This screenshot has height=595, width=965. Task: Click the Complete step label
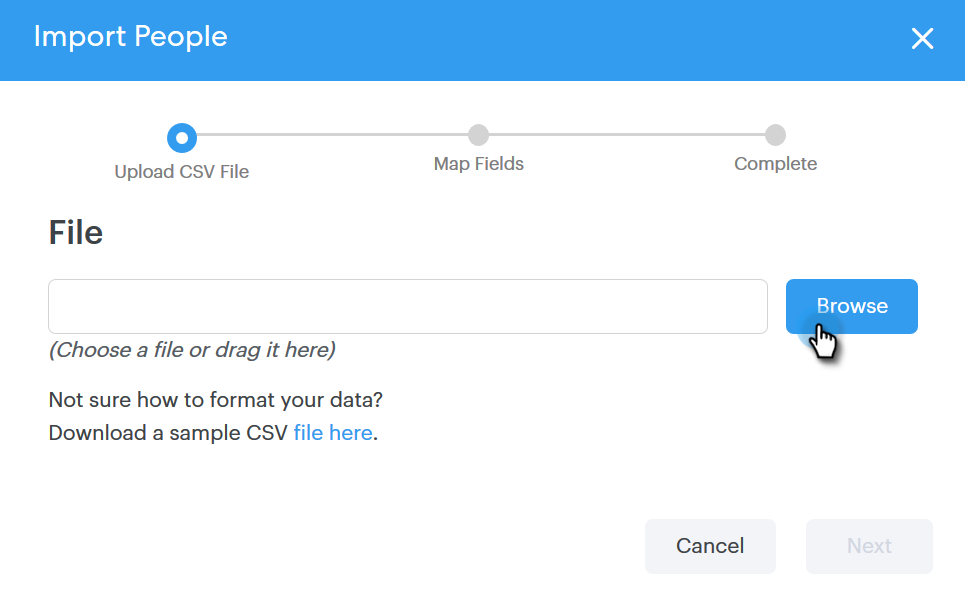(775, 164)
